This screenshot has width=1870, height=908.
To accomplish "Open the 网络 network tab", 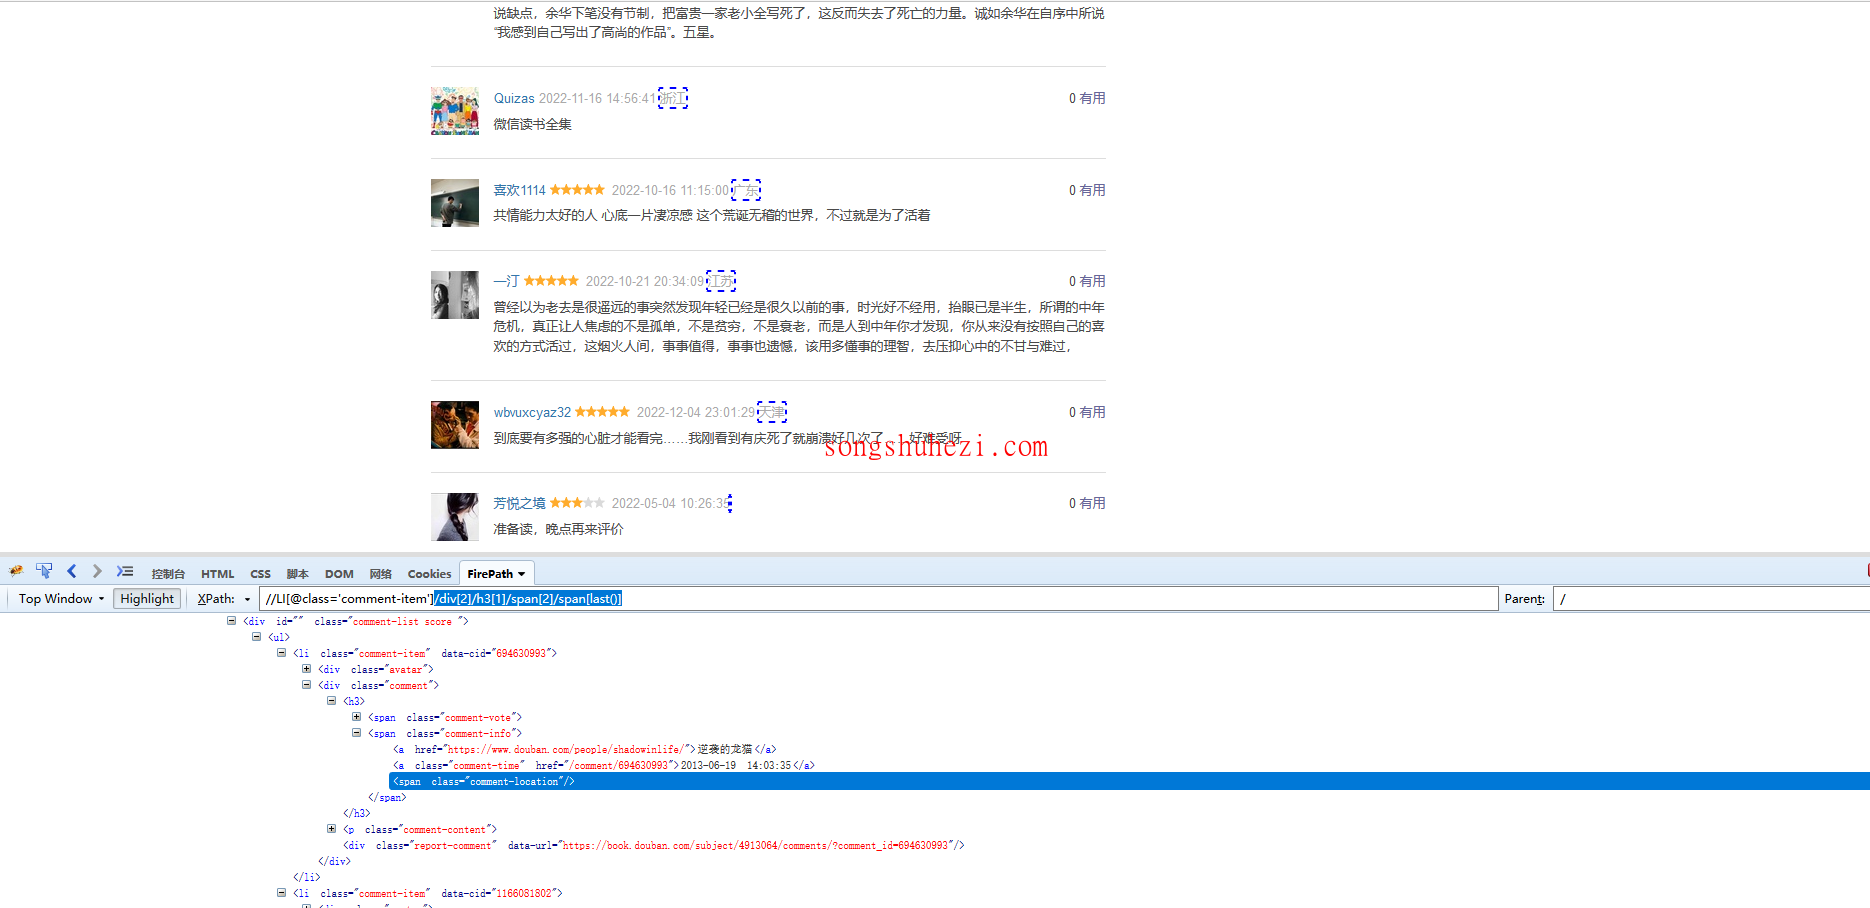I will pos(380,574).
